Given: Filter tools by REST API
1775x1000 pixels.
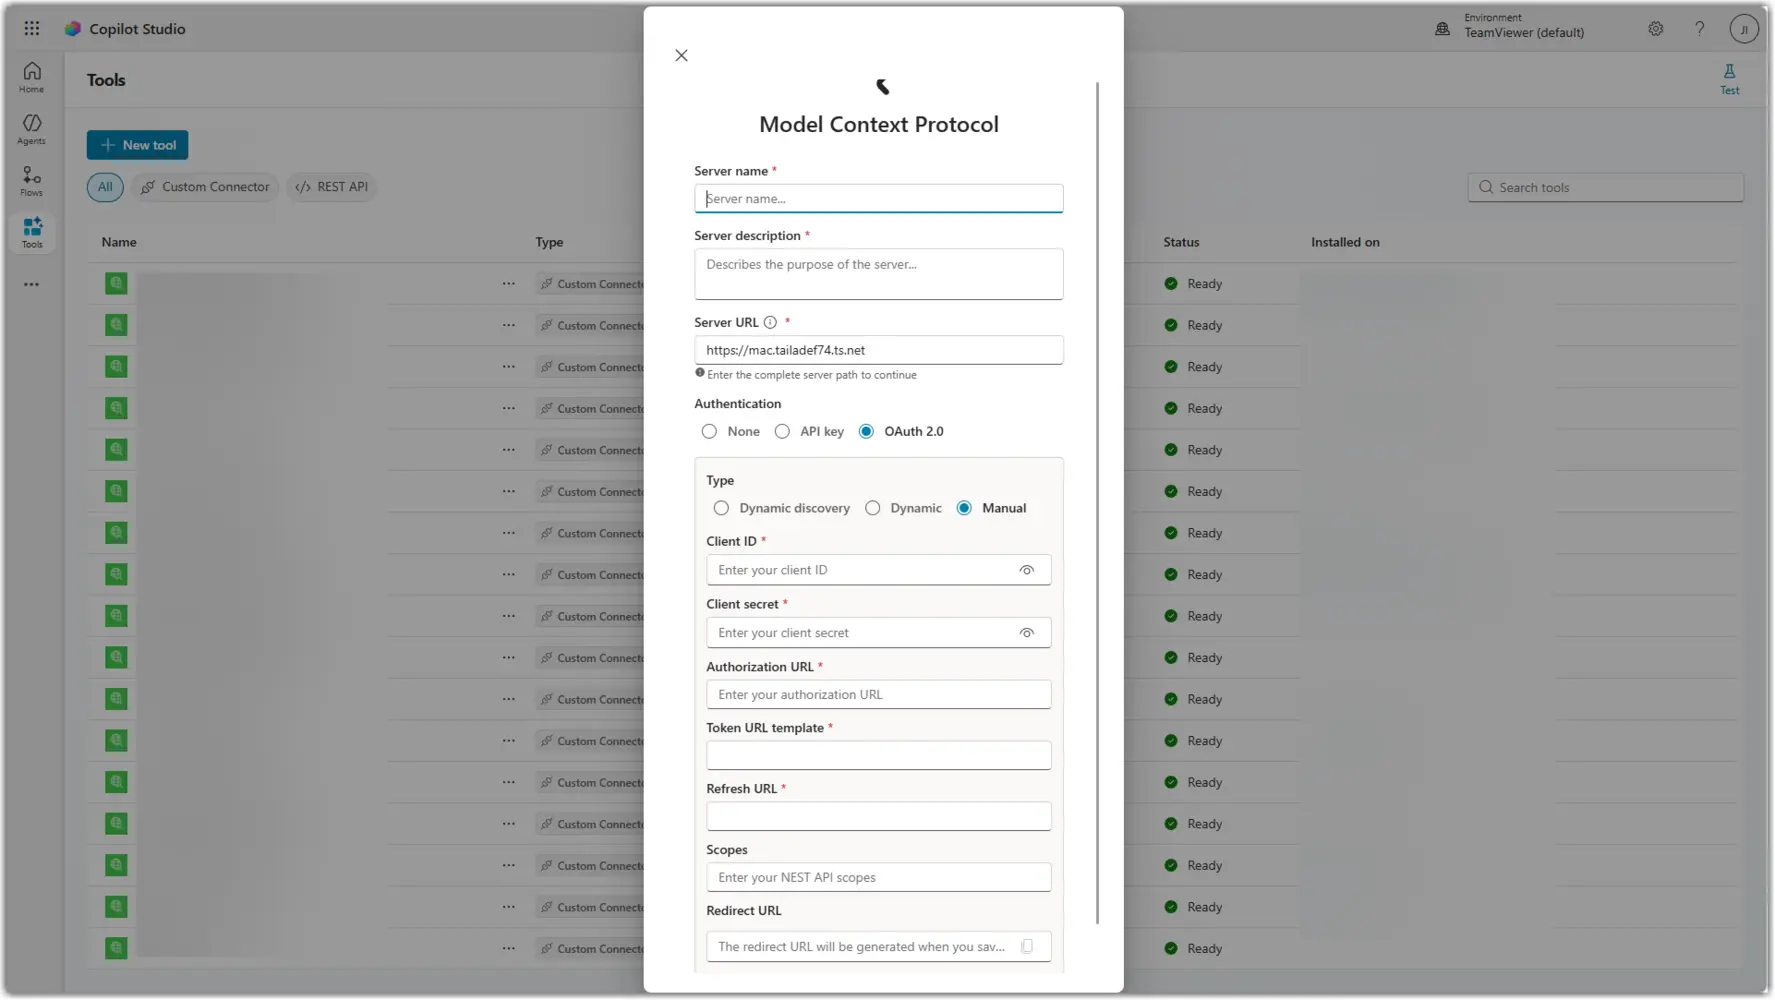Looking at the screenshot, I should (332, 187).
